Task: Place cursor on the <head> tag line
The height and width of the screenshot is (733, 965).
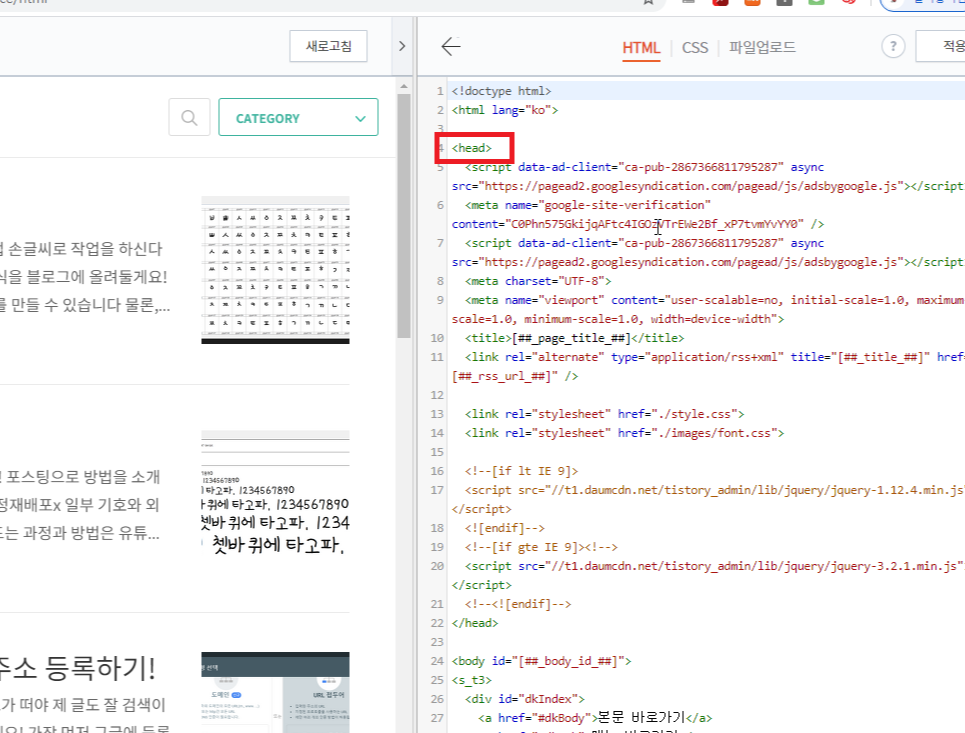Action: click(471, 148)
